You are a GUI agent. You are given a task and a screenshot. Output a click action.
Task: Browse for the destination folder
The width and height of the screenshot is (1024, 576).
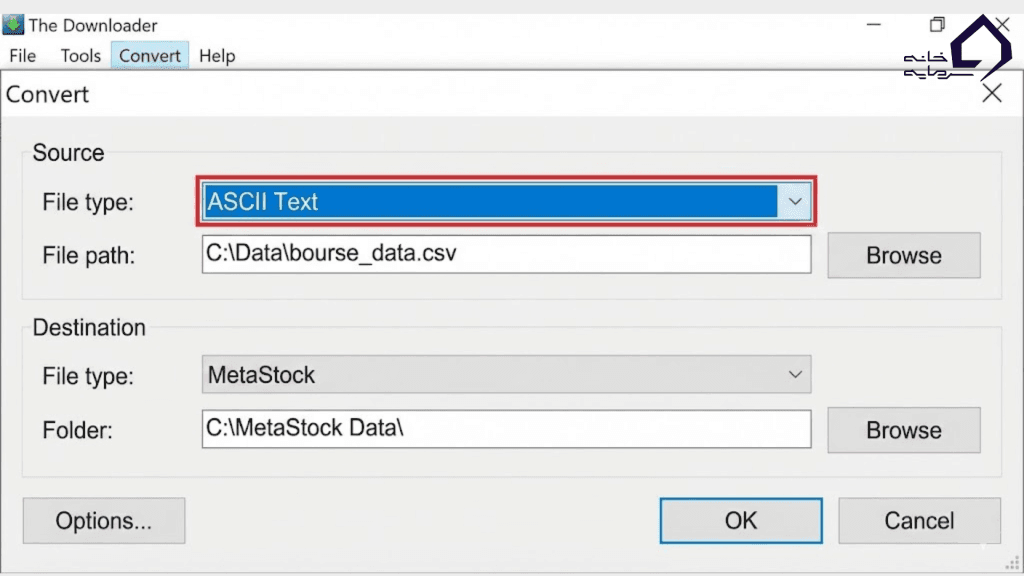(903, 430)
